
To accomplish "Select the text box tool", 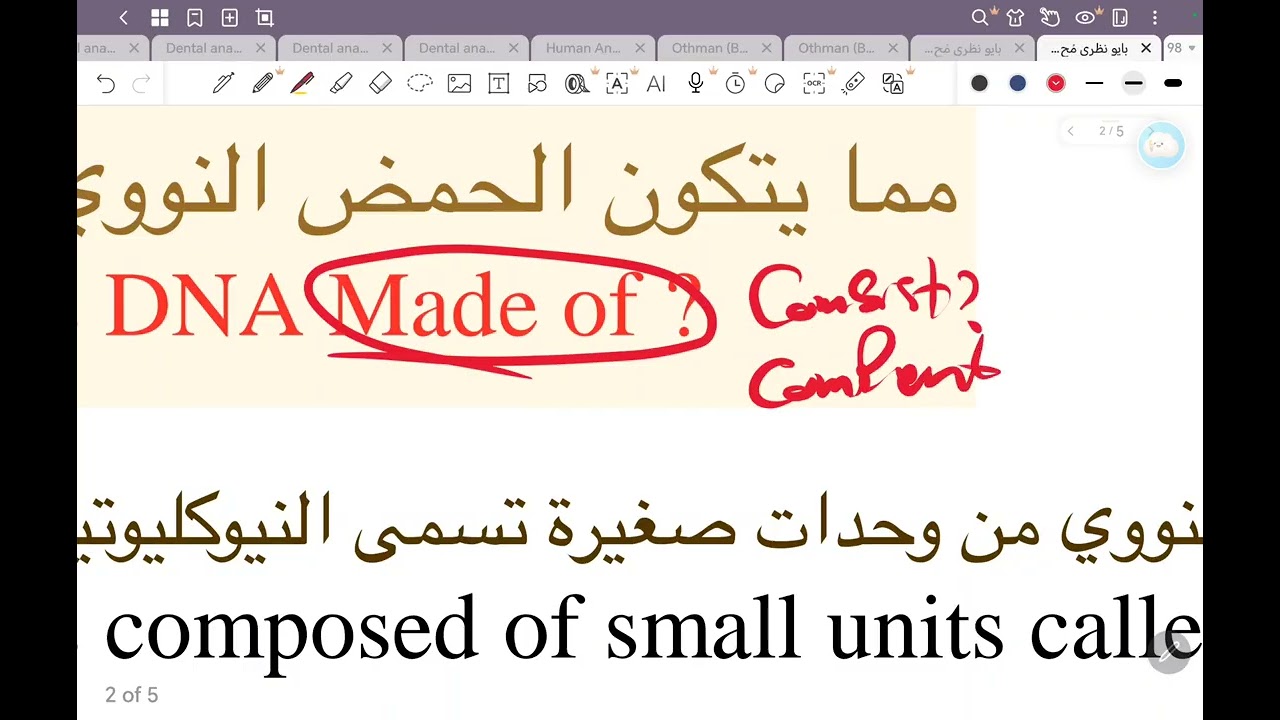I will point(498,84).
